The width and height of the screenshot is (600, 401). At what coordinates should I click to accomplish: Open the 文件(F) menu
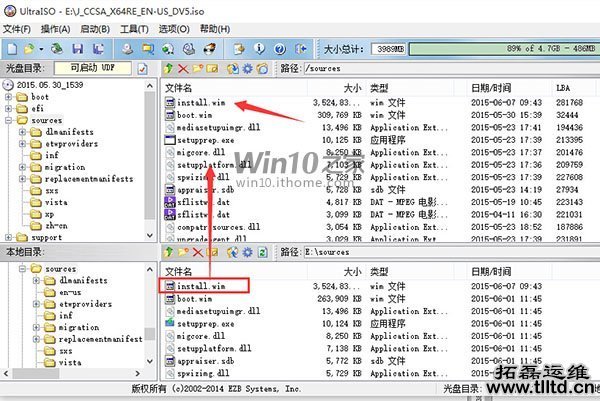point(17,29)
